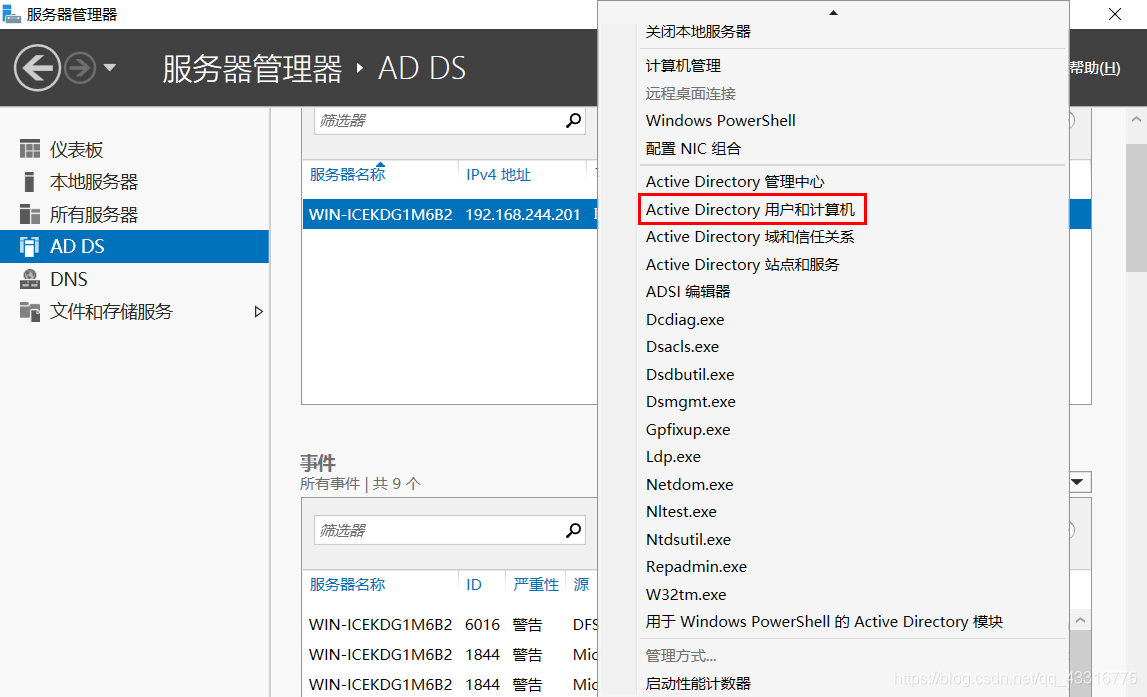
Task: Click the server icon beside 本地服务器
Action: coord(29,181)
